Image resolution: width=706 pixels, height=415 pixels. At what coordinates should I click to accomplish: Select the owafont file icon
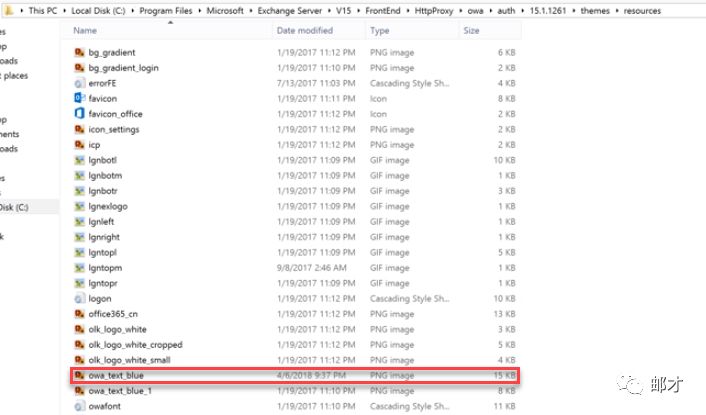click(x=79, y=406)
